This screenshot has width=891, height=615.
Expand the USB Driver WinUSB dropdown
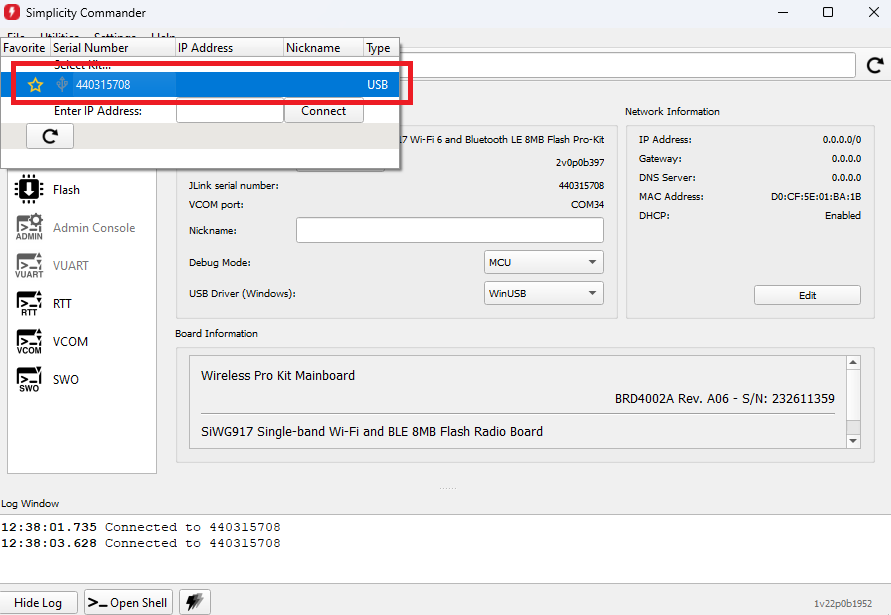tap(543, 293)
